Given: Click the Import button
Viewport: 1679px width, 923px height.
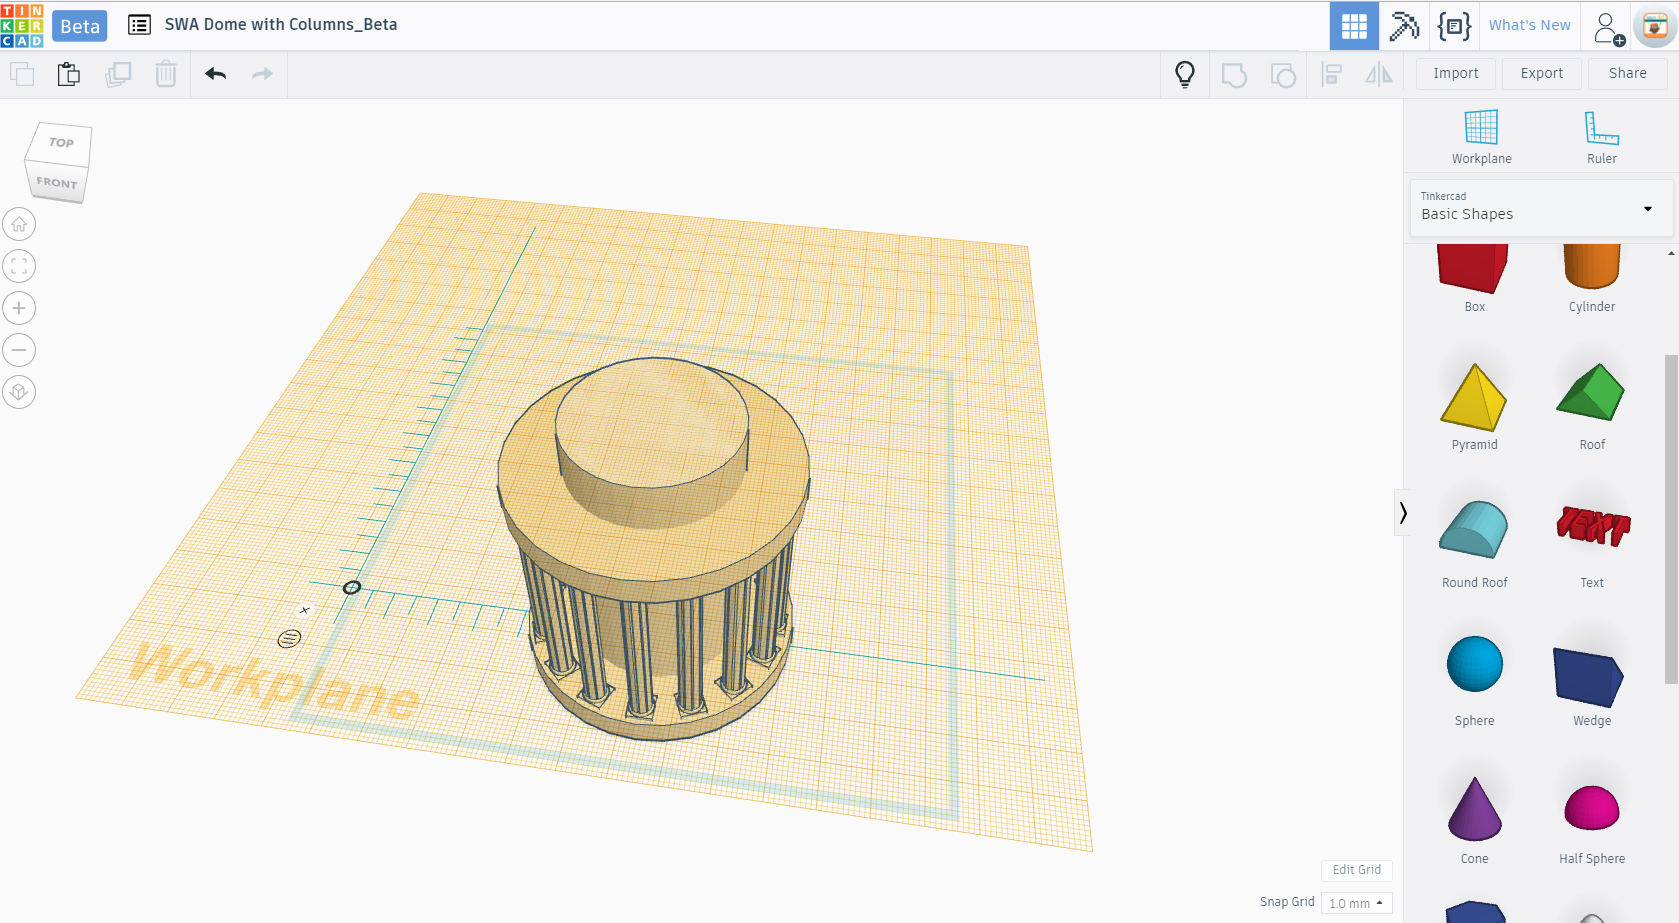Looking at the screenshot, I should click(x=1456, y=73).
